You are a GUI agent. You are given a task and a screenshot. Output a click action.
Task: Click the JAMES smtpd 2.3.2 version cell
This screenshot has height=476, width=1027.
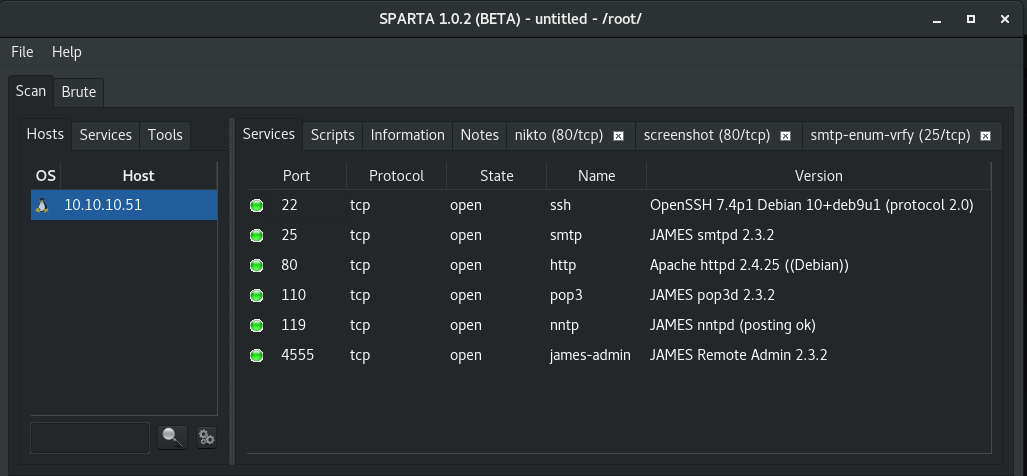point(819,236)
